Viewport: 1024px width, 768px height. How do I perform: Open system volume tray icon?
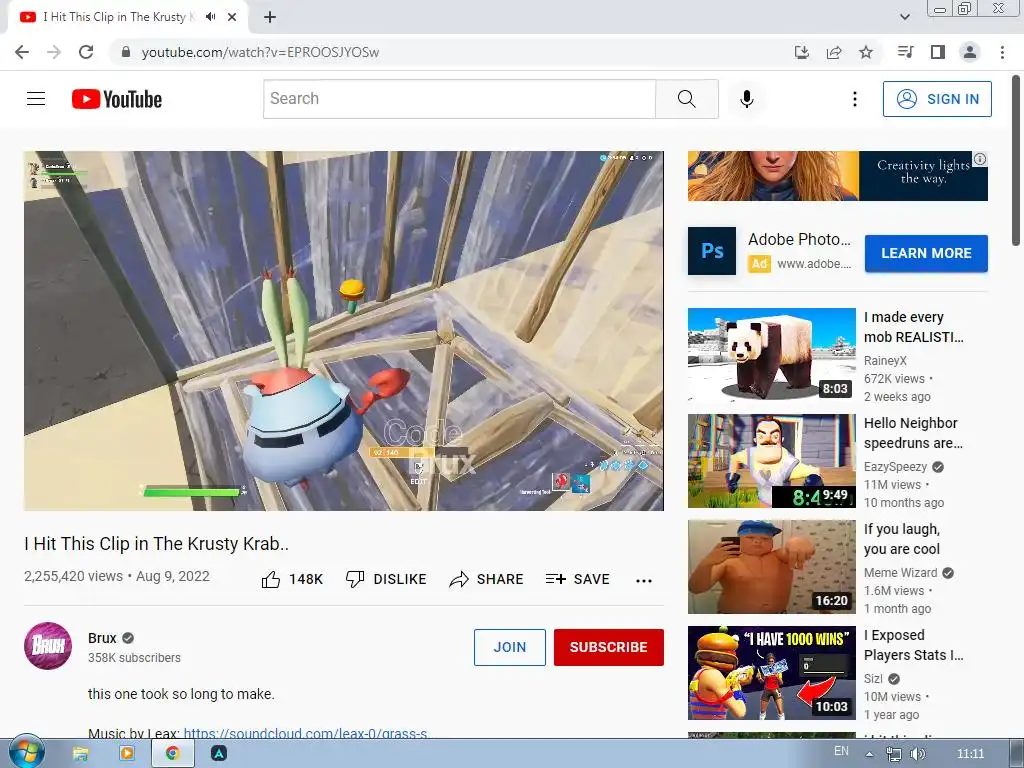pos(918,754)
